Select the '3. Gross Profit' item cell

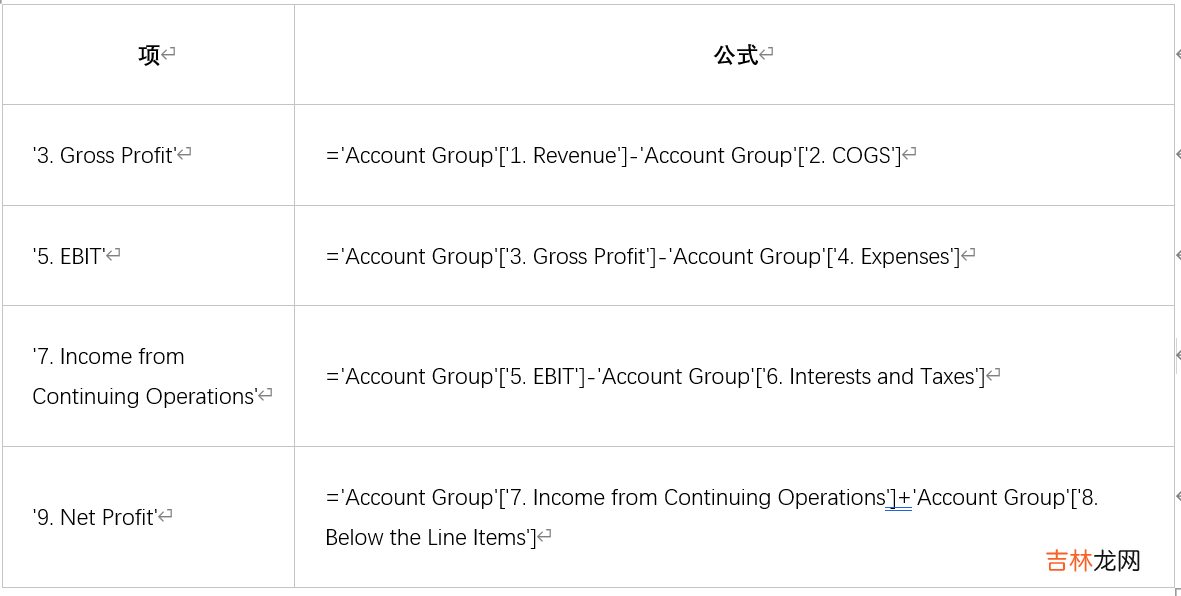pyautogui.click(x=104, y=155)
